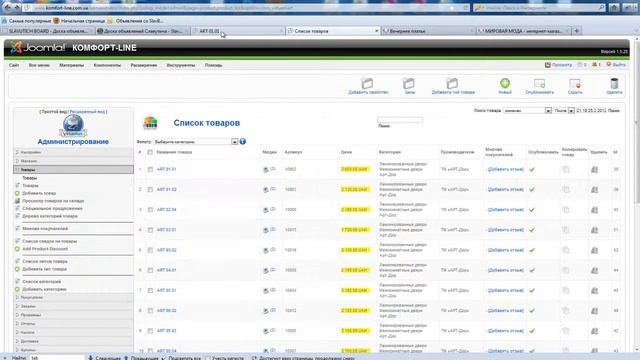
Task: Toggle published checkmark for ART 01.01
Action: 532,169
